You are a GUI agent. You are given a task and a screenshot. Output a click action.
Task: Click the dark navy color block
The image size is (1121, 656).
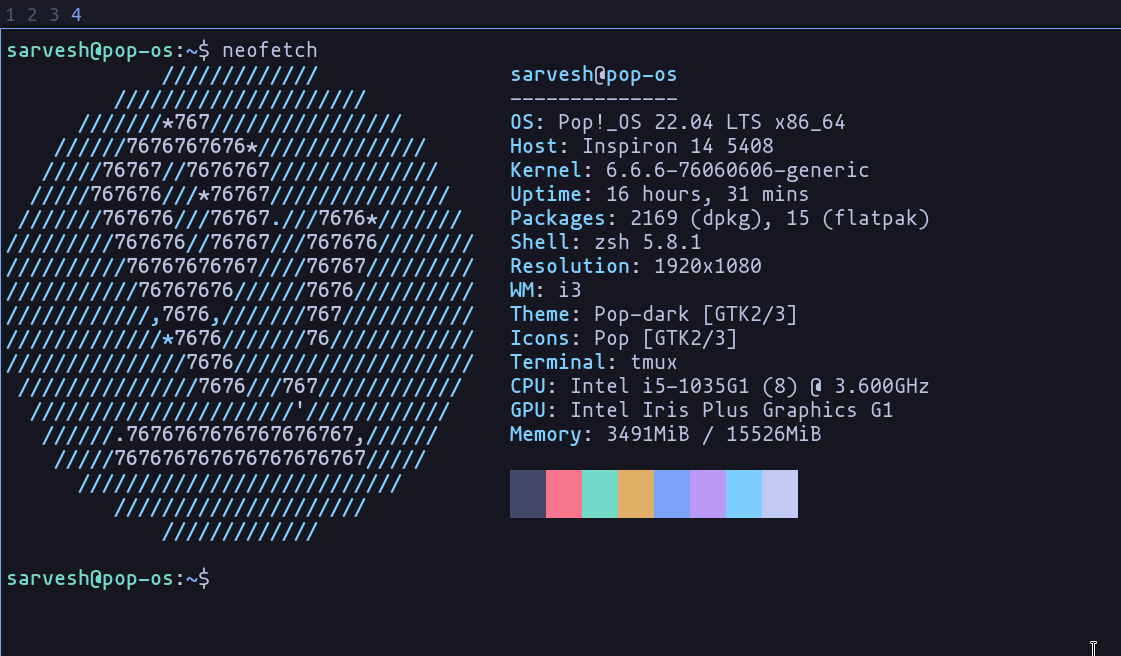tap(528, 494)
